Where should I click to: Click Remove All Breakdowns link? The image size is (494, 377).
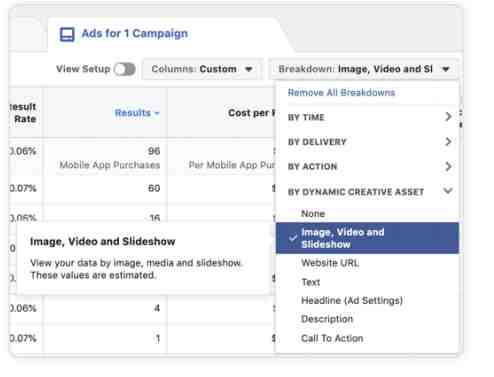341,93
